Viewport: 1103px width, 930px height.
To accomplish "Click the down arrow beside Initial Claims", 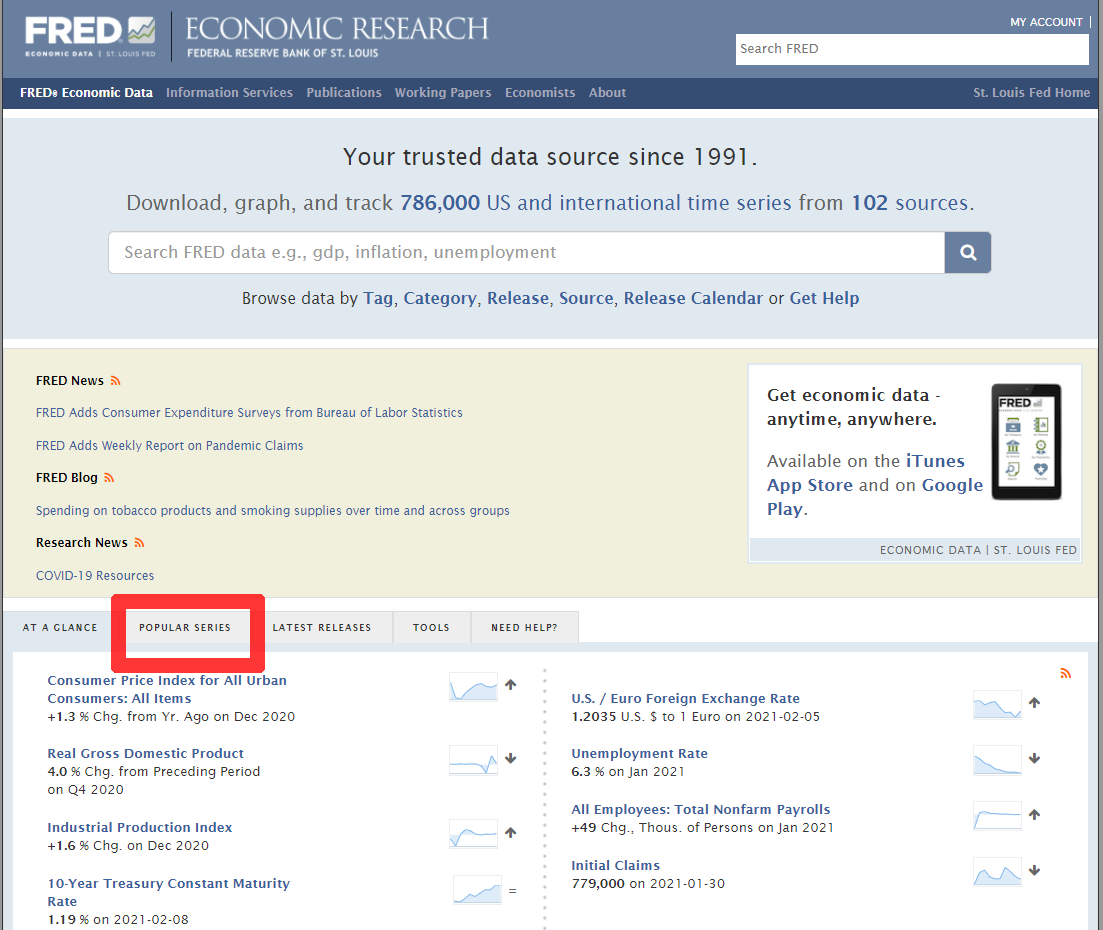I will point(1034,870).
